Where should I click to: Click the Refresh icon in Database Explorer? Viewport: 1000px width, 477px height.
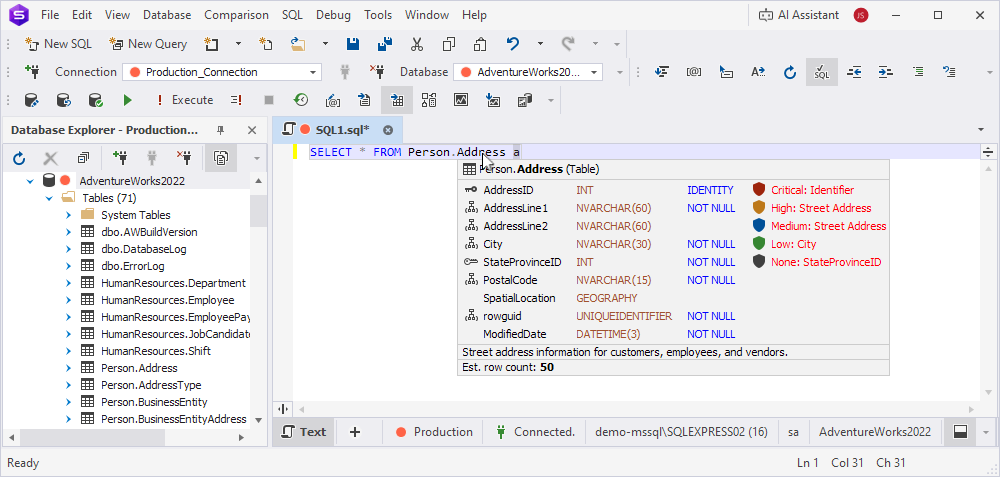point(19,158)
